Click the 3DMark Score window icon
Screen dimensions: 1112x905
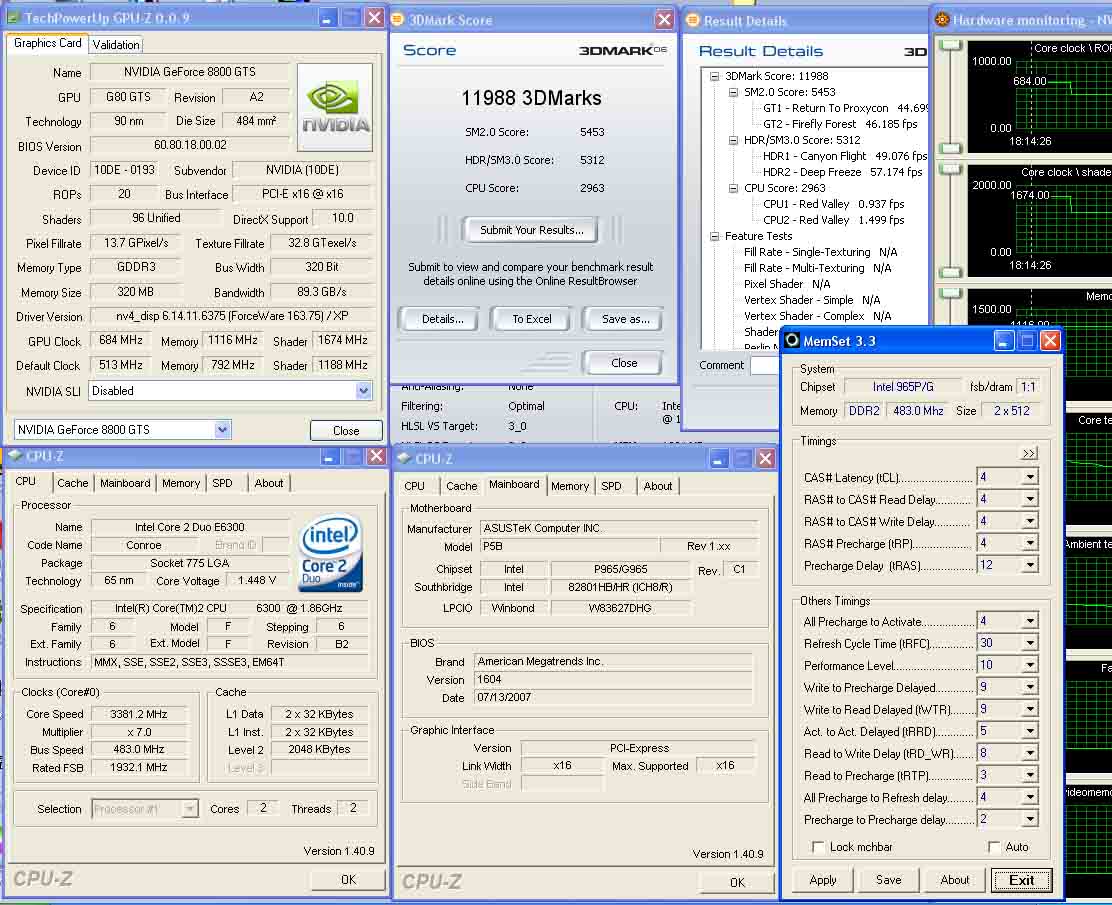pyautogui.click(x=398, y=20)
